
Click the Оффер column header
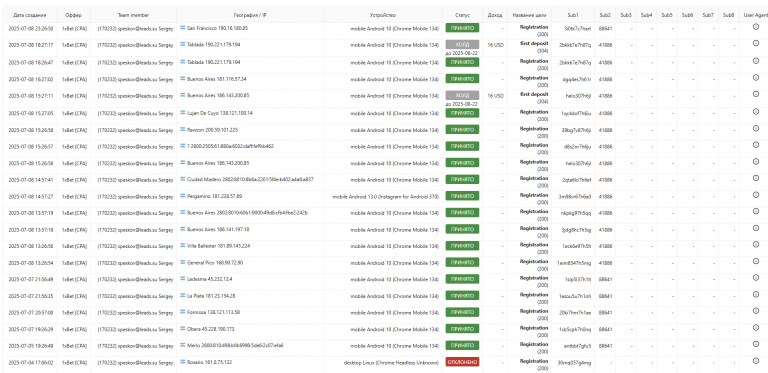[74, 15]
